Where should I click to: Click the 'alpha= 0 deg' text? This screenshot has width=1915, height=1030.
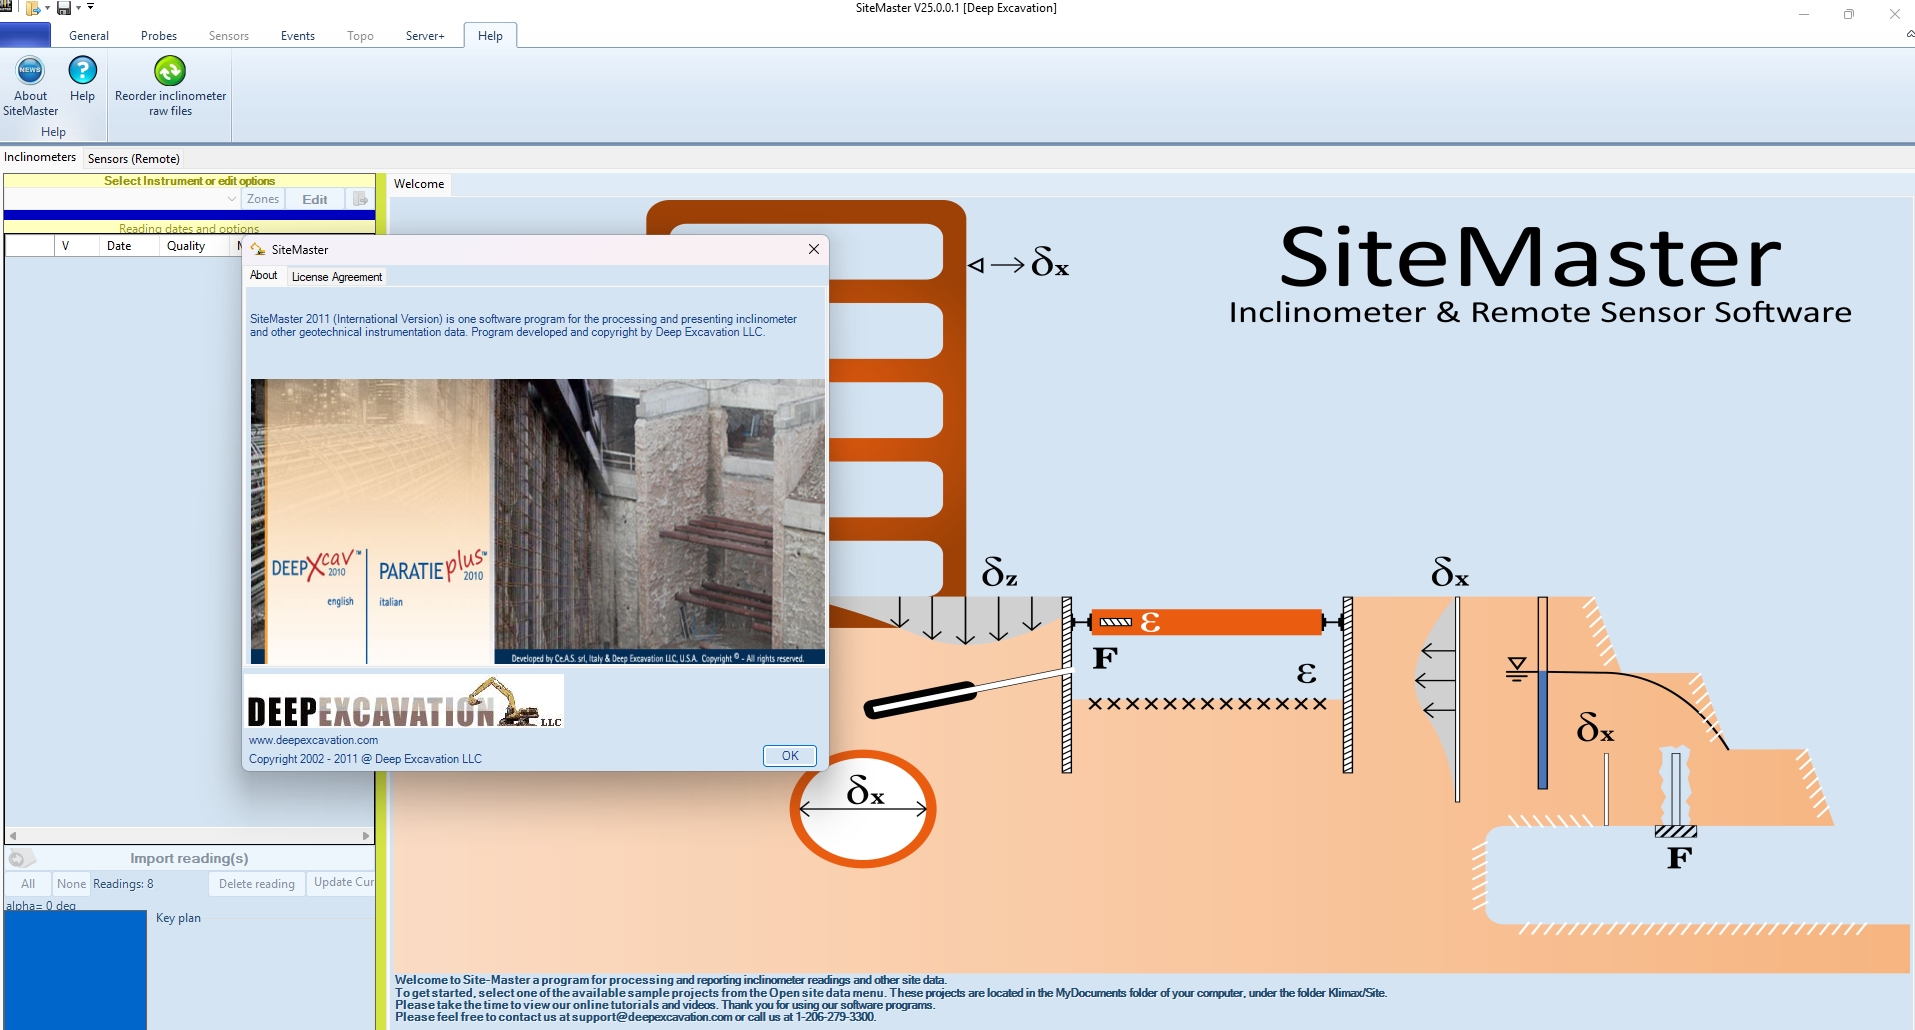pos(41,906)
